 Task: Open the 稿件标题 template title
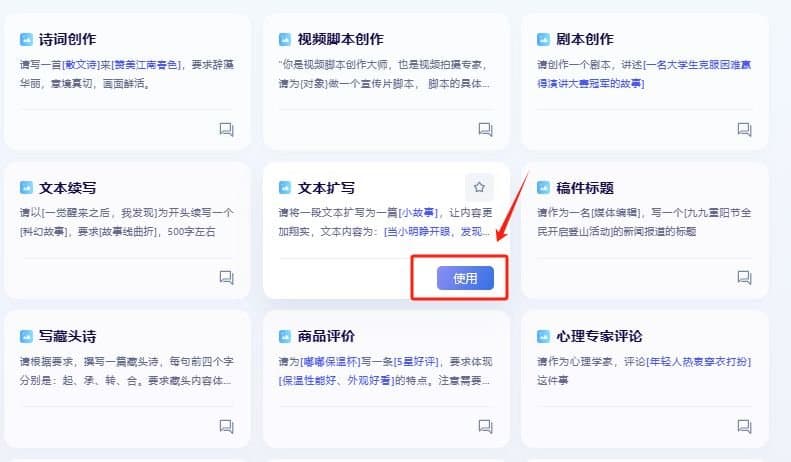[x=585, y=188]
